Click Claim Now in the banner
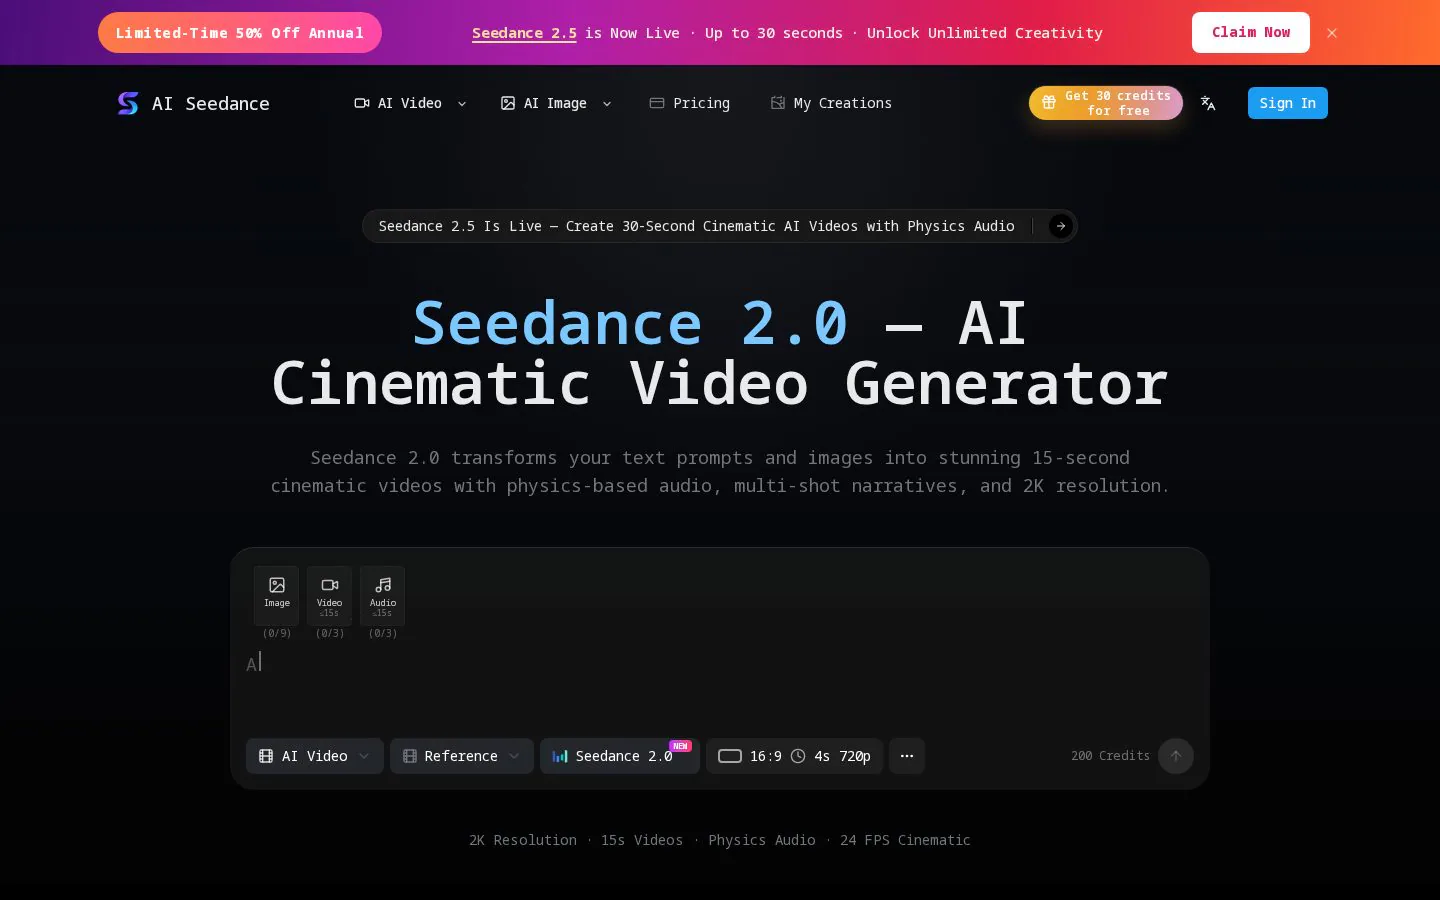This screenshot has width=1440, height=900. (1251, 33)
